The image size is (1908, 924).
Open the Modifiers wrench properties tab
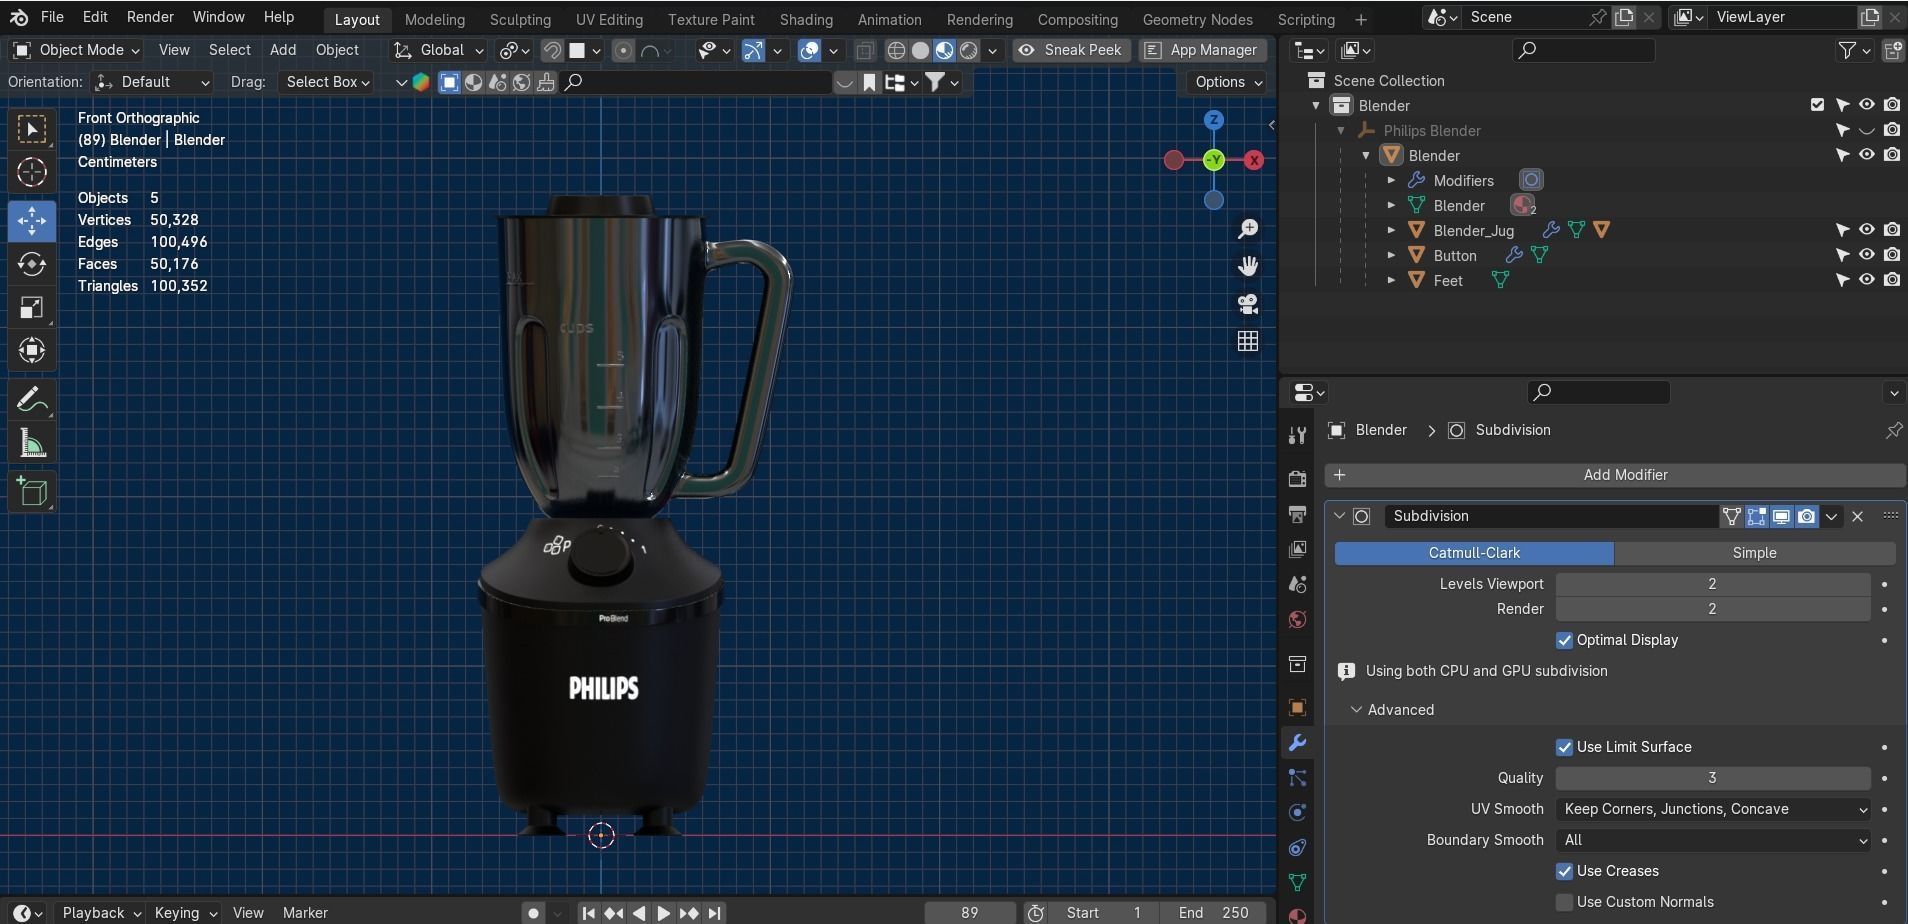click(x=1297, y=743)
